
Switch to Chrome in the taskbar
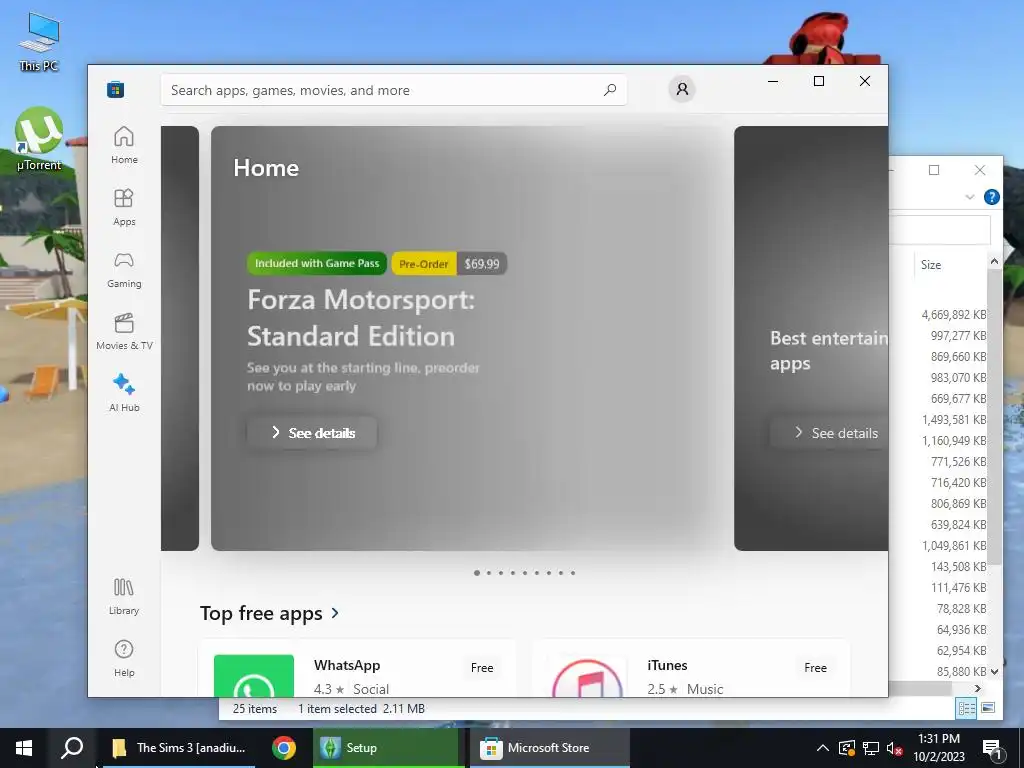284,748
